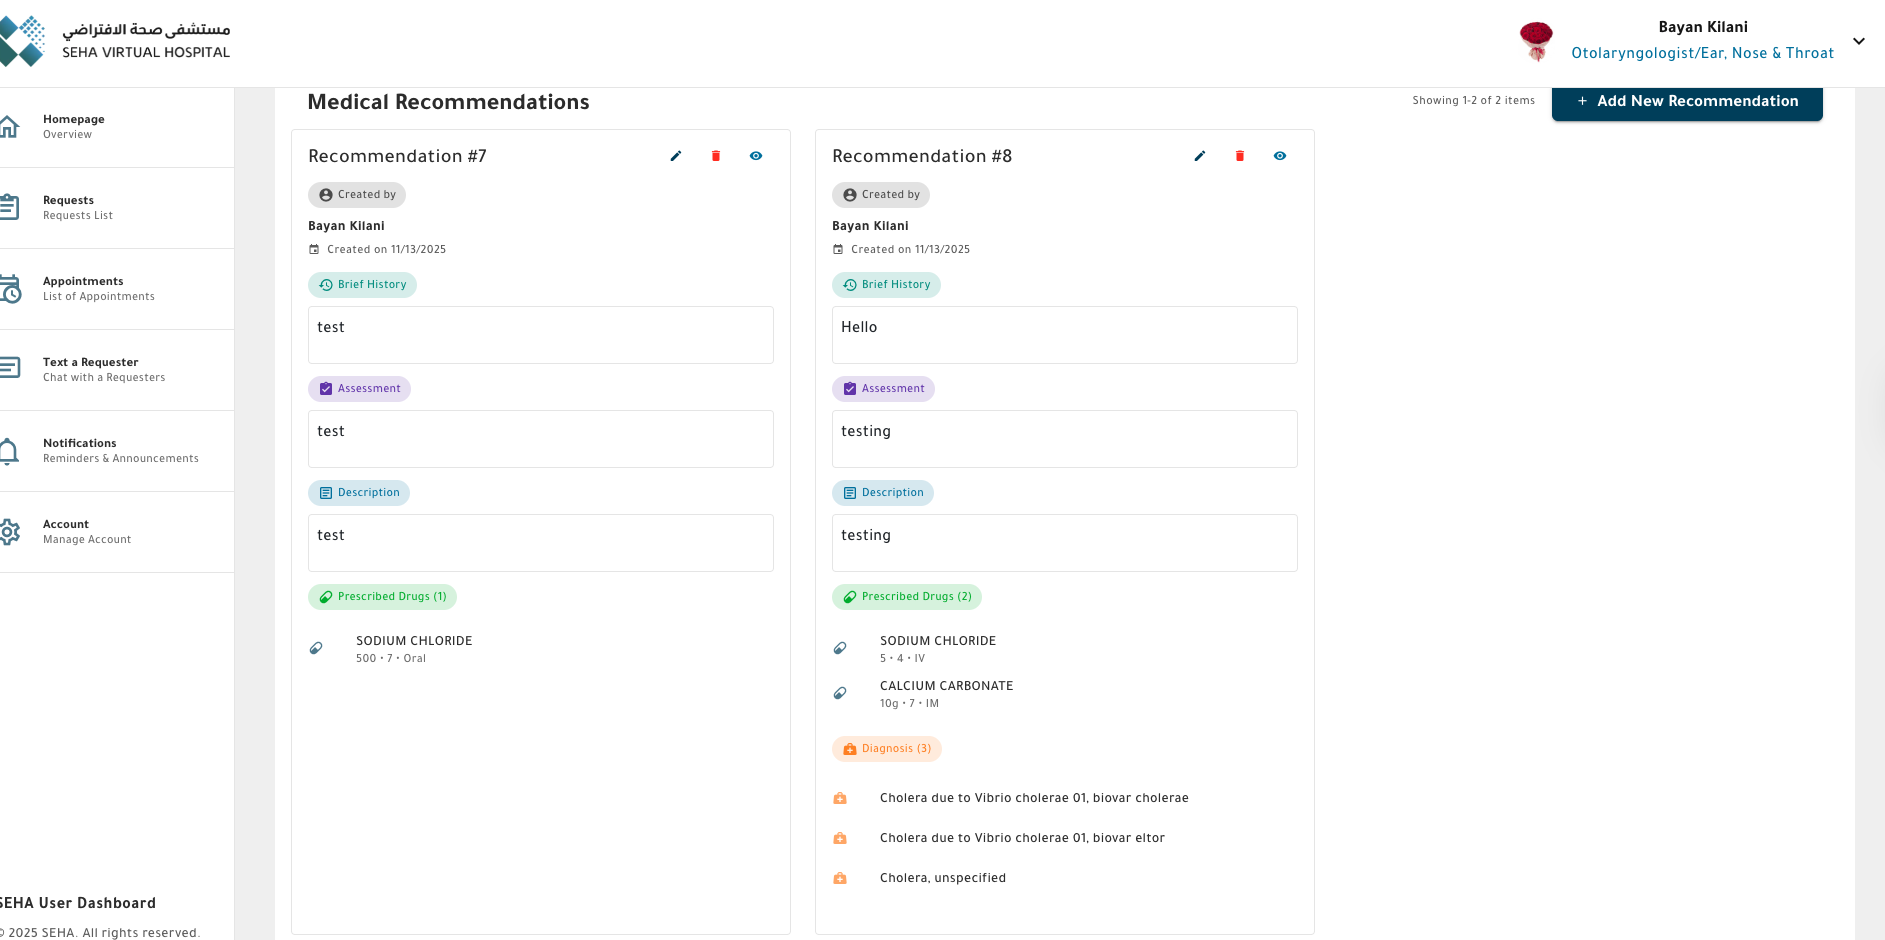Open the Homepage Overview sidebar icon
This screenshot has width=1885, height=940.
(x=10, y=126)
